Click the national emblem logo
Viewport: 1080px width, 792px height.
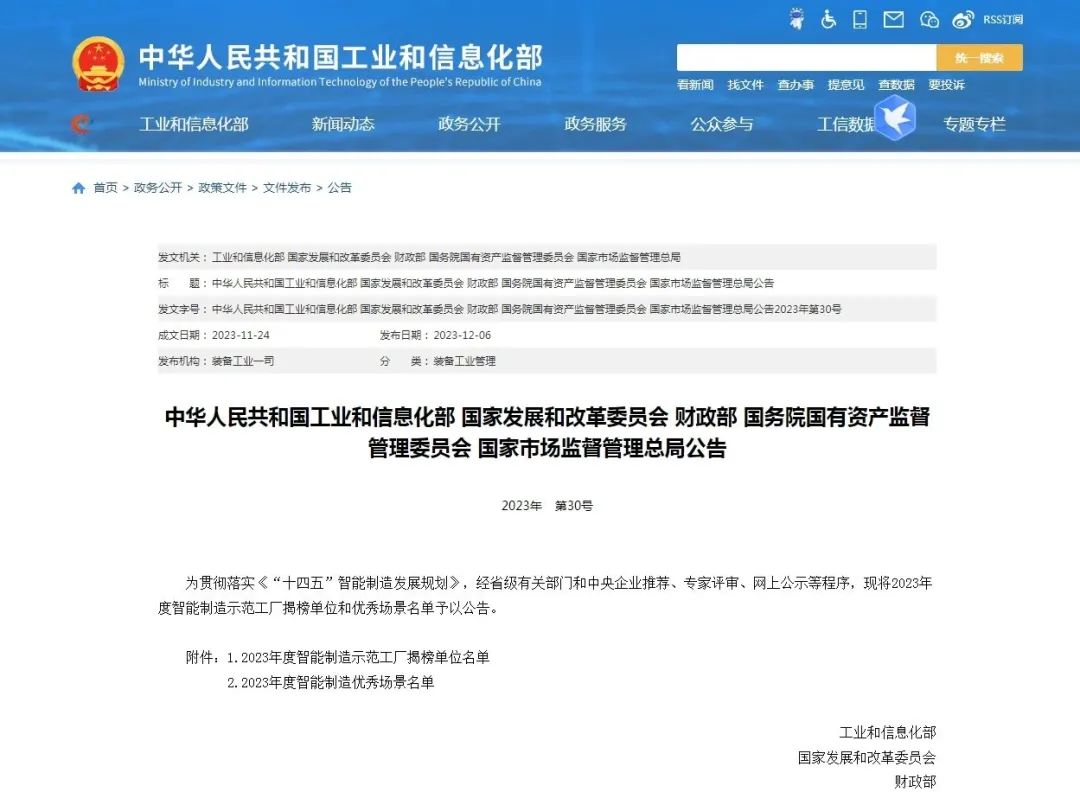[x=98, y=64]
